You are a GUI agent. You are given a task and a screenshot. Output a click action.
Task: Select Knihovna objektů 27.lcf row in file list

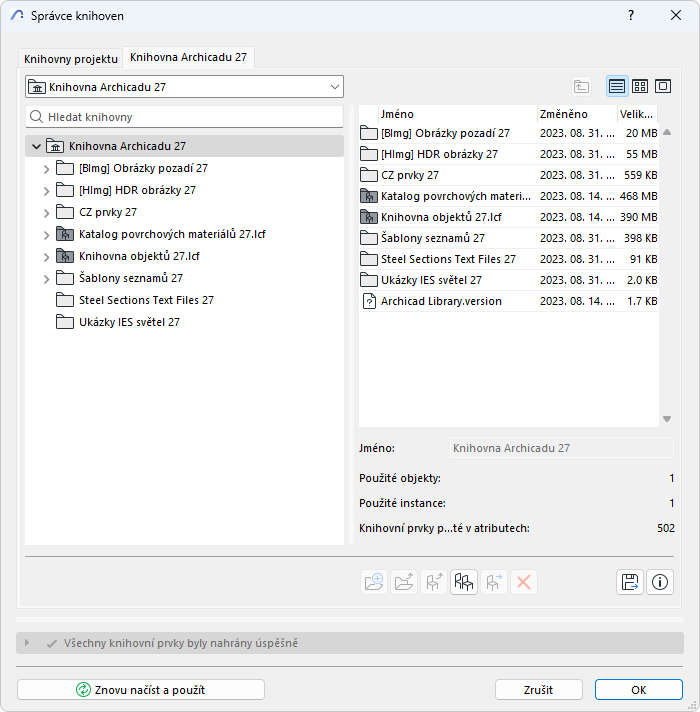pyautogui.click(x=508, y=217)
